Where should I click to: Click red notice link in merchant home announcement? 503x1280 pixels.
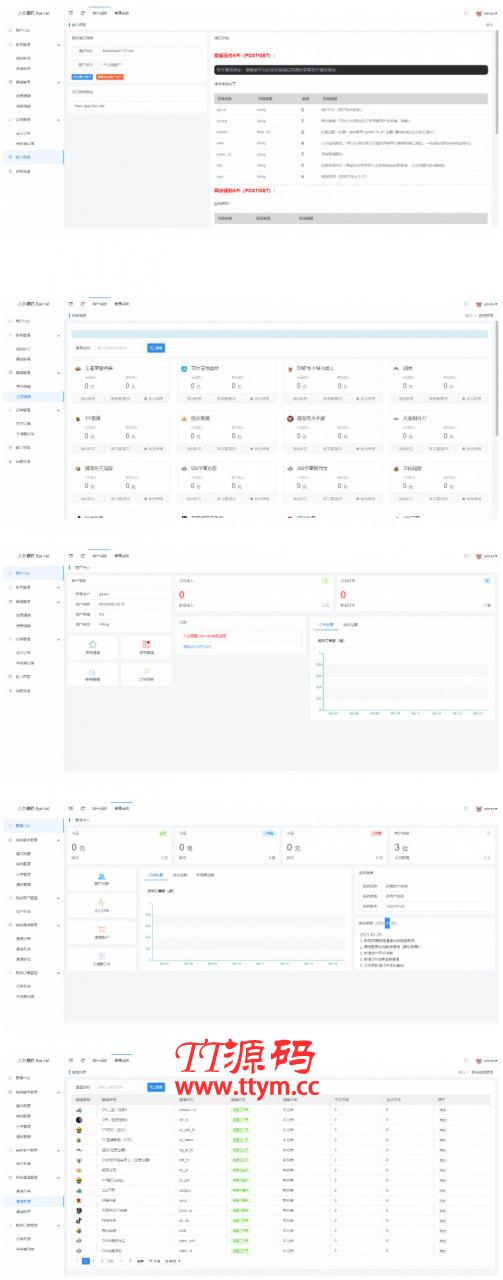205,635
